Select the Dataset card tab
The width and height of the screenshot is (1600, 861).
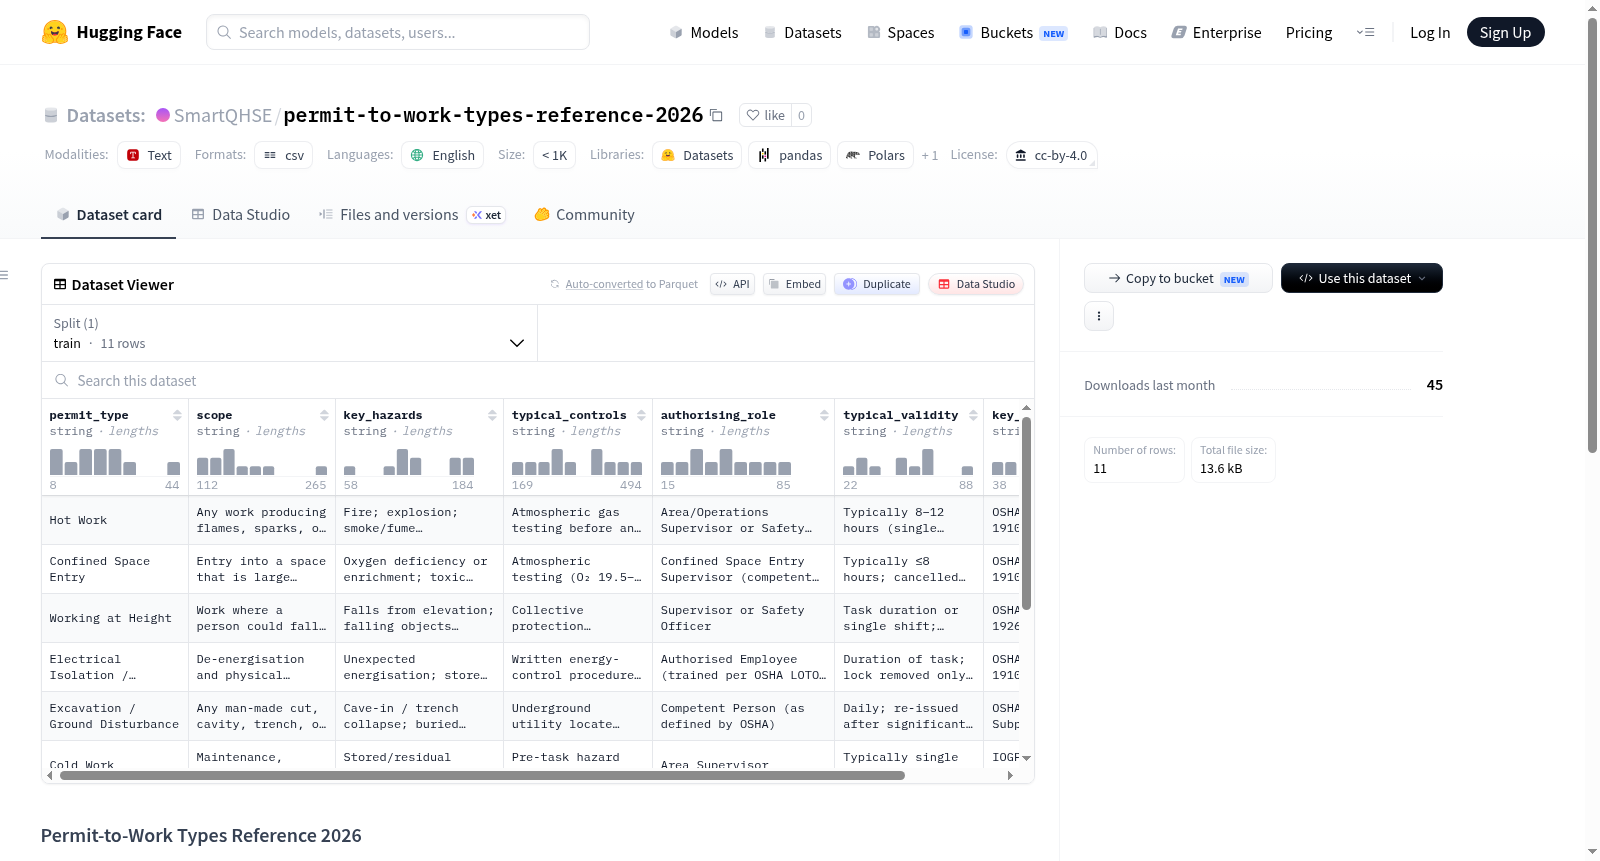(x=108, y=214)
